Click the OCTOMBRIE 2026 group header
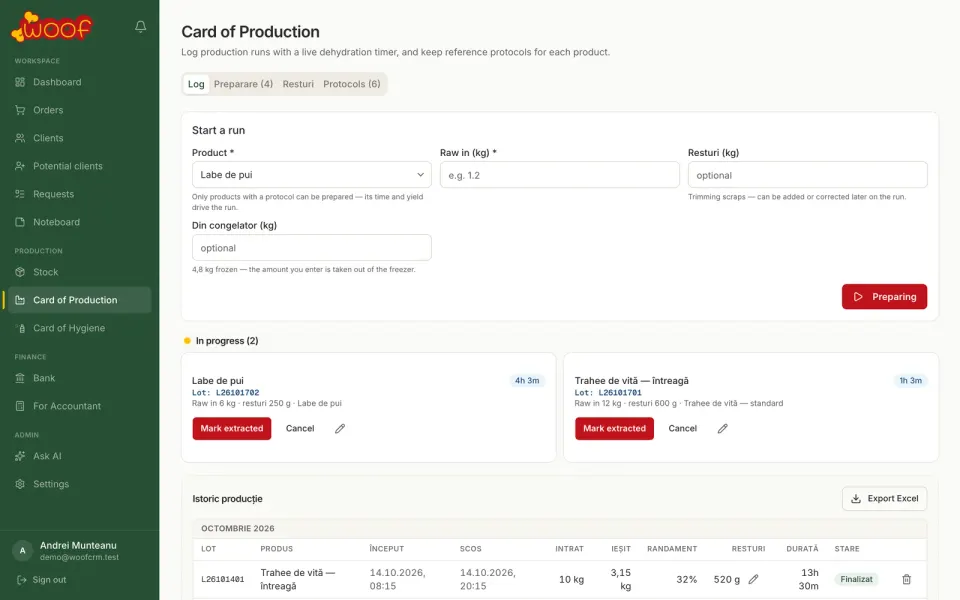960x600 pixels. (x=238, y=528)
